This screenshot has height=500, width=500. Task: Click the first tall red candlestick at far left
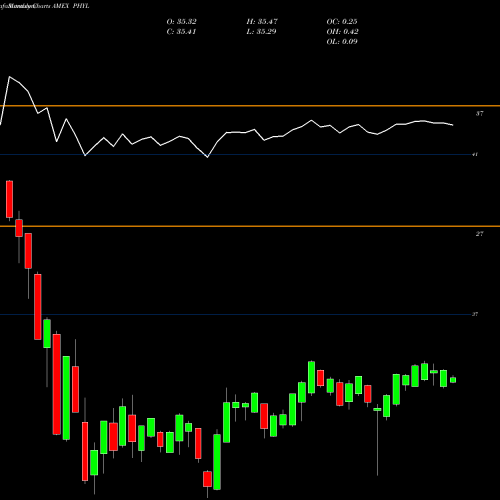pos(9,199)
